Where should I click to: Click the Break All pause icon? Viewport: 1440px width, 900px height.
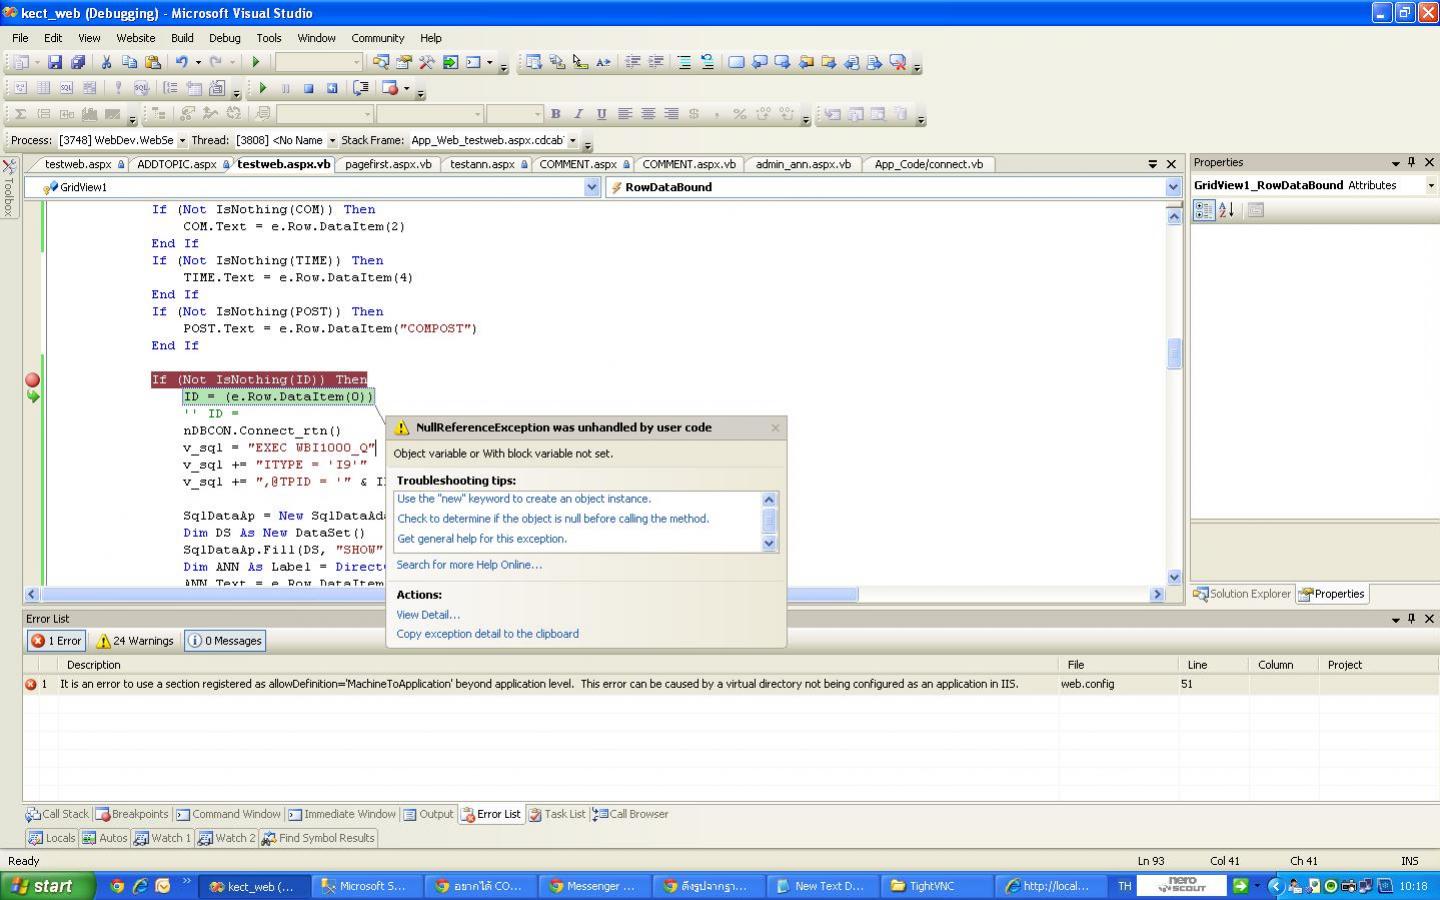click(x=286, y=88)
